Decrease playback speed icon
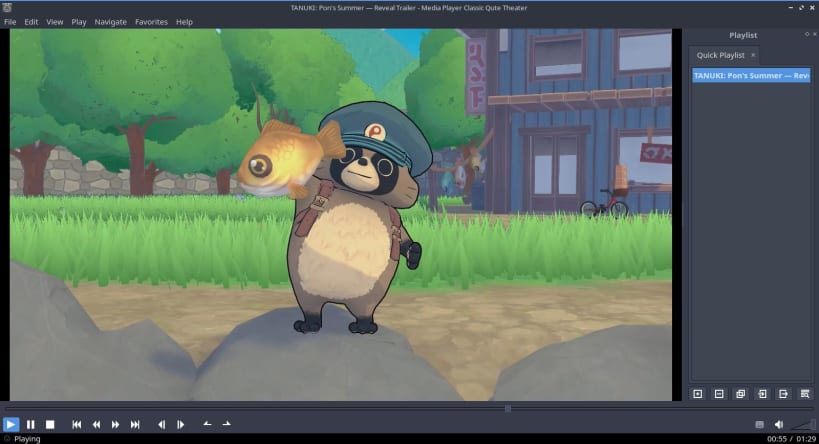This screenshot has width=819, height=444. pos(207,424)
